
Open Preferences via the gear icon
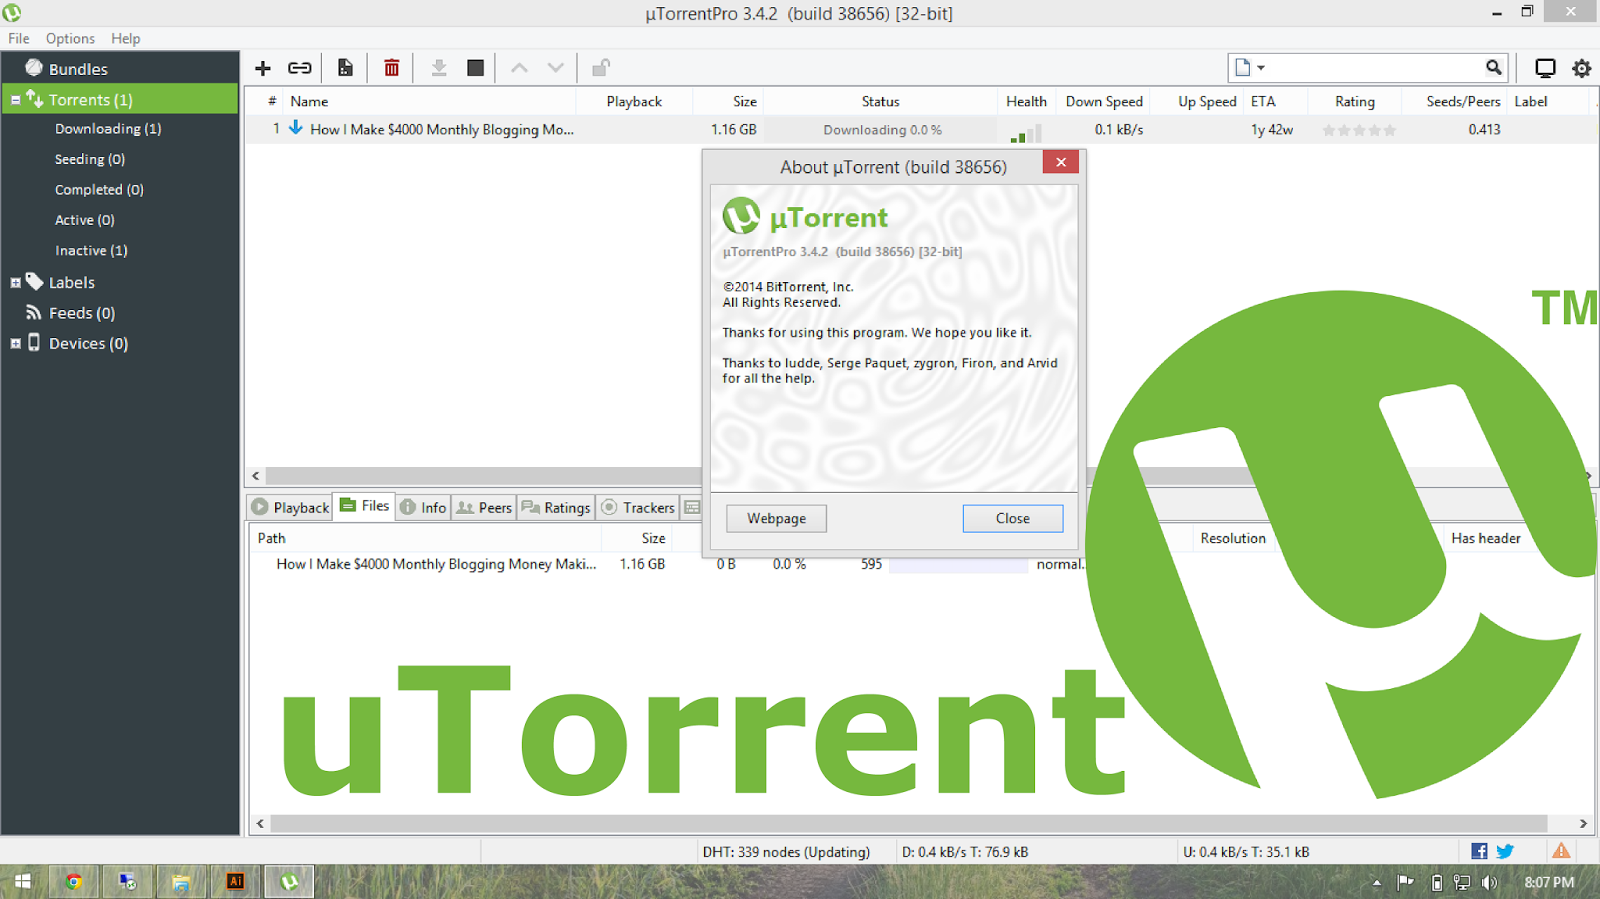(x=1581, y=68)
